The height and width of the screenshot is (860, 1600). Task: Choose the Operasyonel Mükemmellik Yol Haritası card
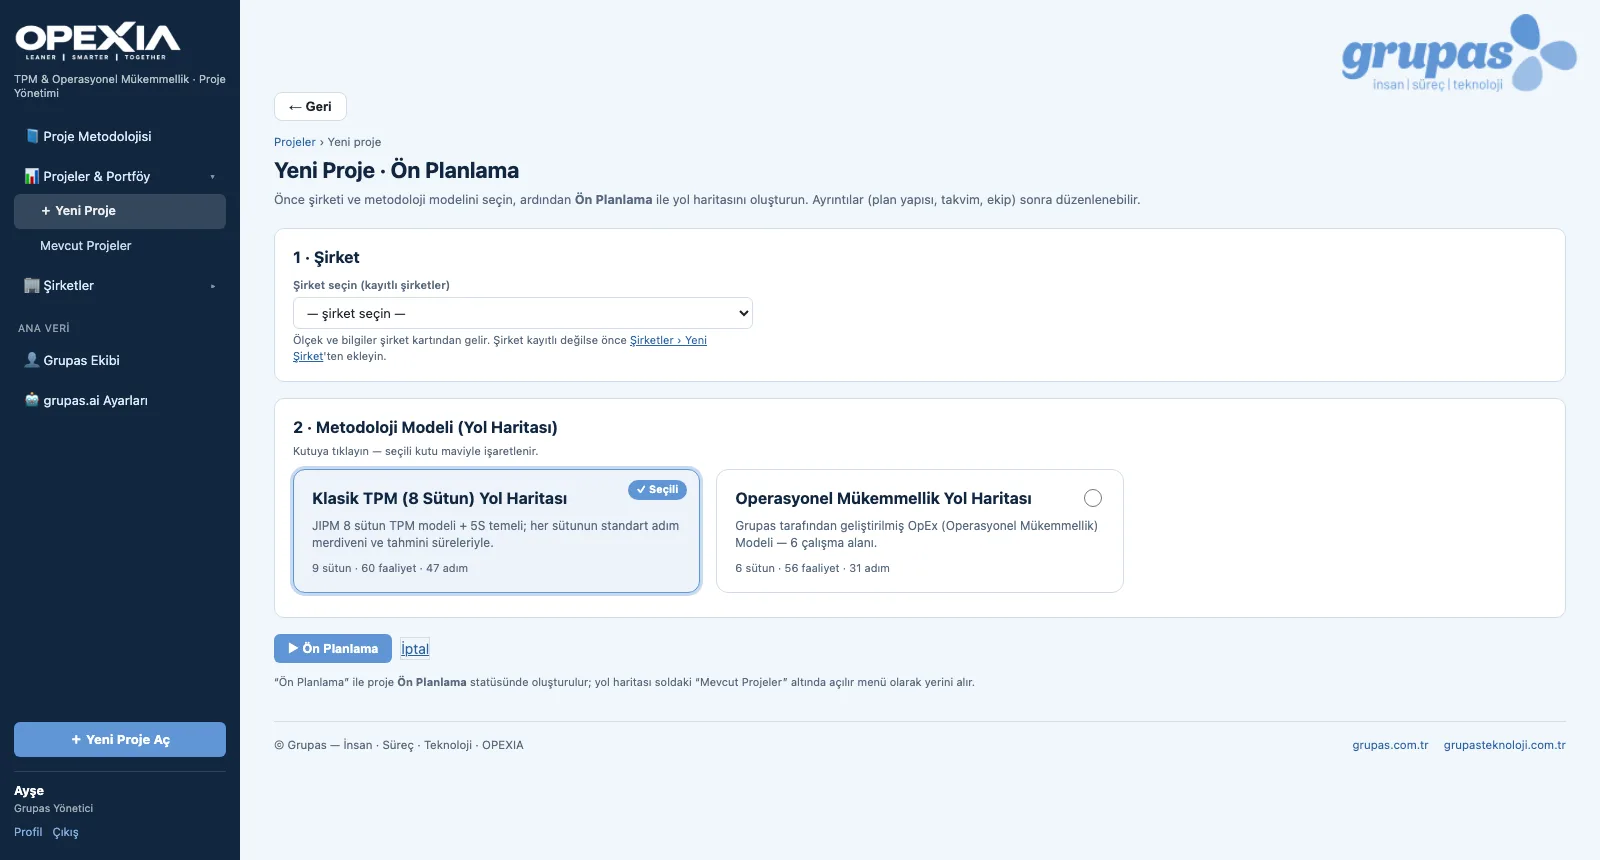[x=920, y=531]
